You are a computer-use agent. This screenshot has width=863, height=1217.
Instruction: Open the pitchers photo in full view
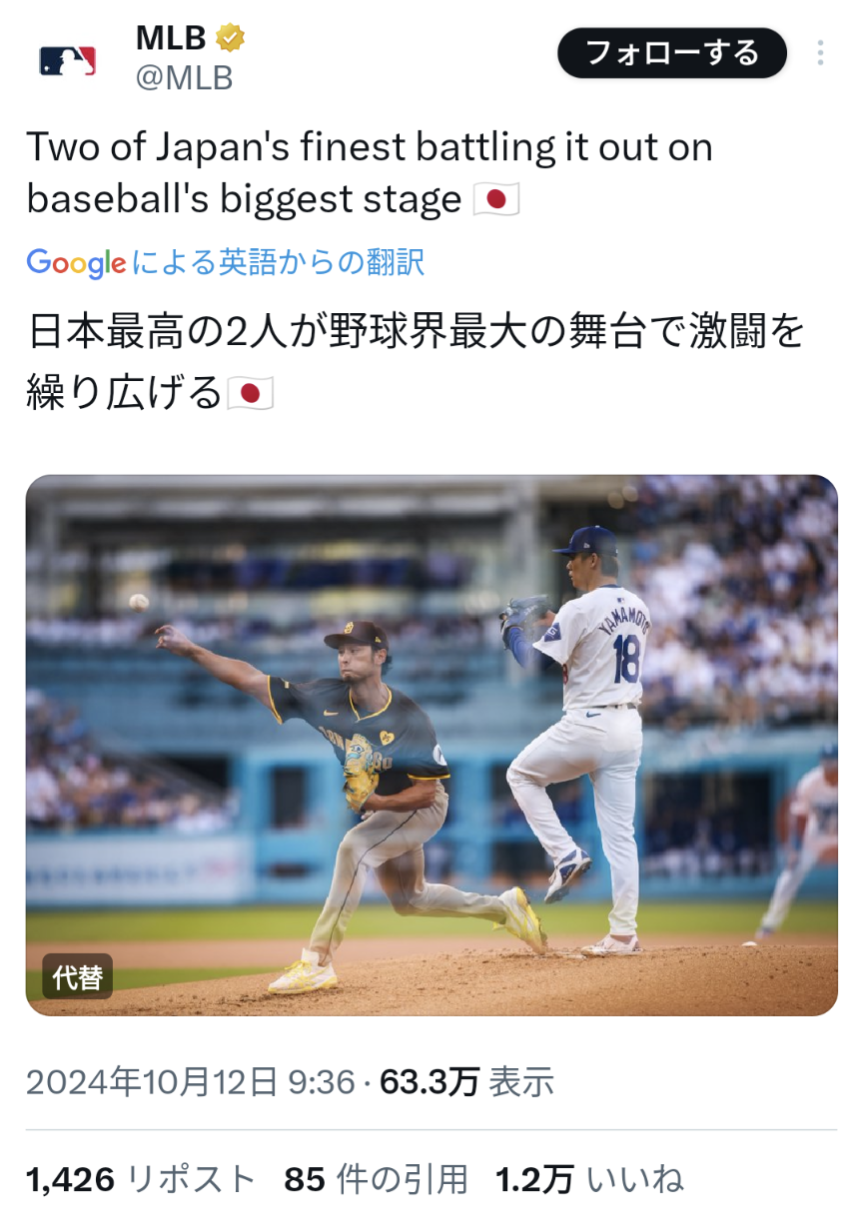click(x=431, y=745)
